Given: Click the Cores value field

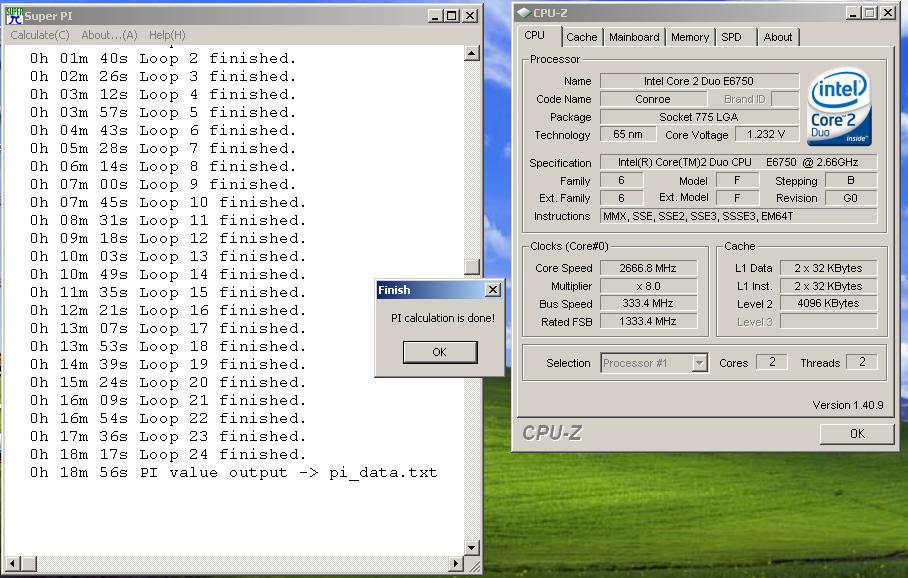Looking at the screenshot, I should pos(772,362).
